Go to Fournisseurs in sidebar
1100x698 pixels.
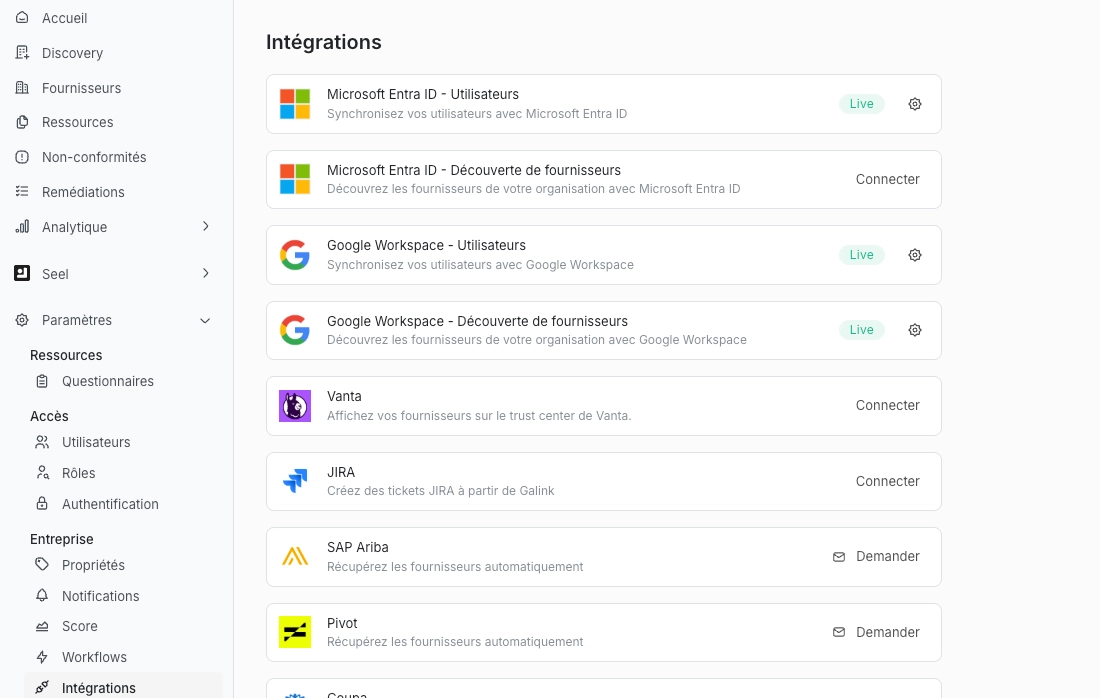81,88
